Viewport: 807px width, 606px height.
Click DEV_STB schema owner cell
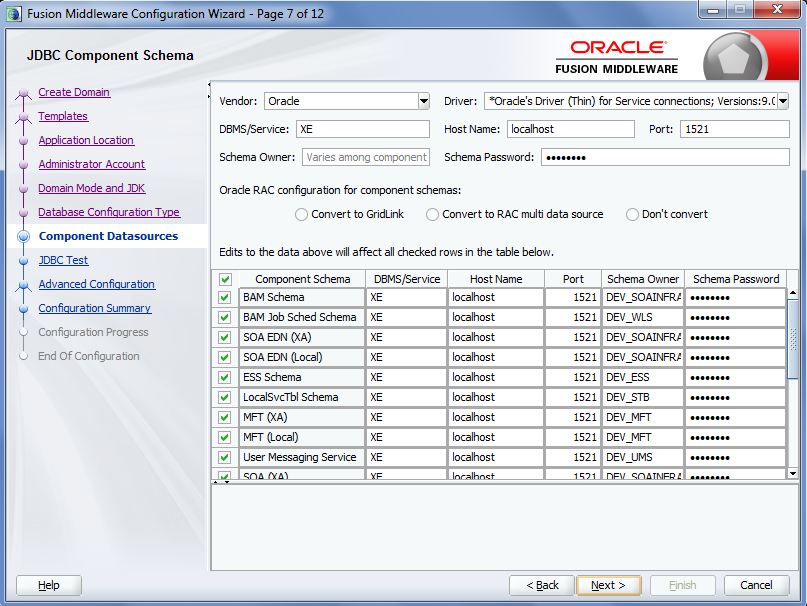click(643, 397)
